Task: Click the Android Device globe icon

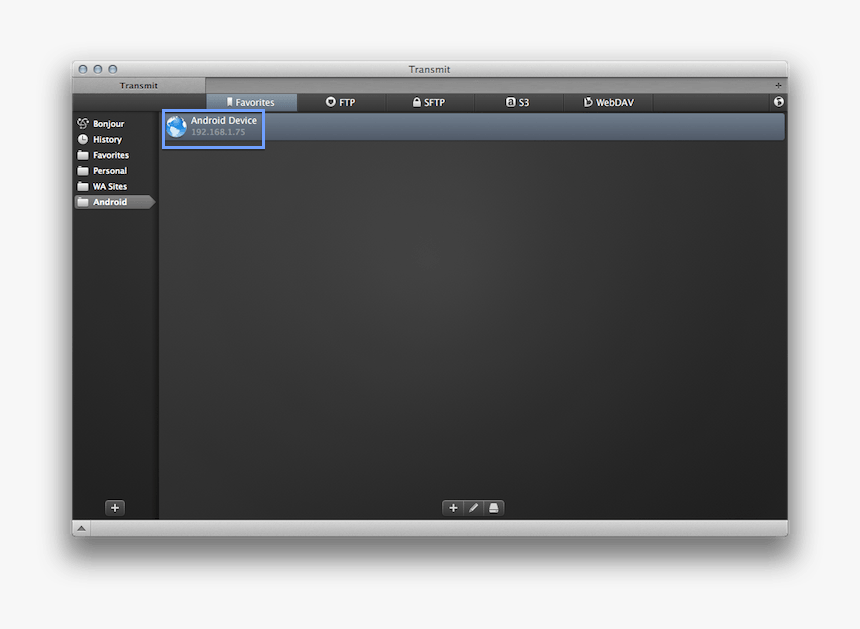Action: click(x=177, y=127)
